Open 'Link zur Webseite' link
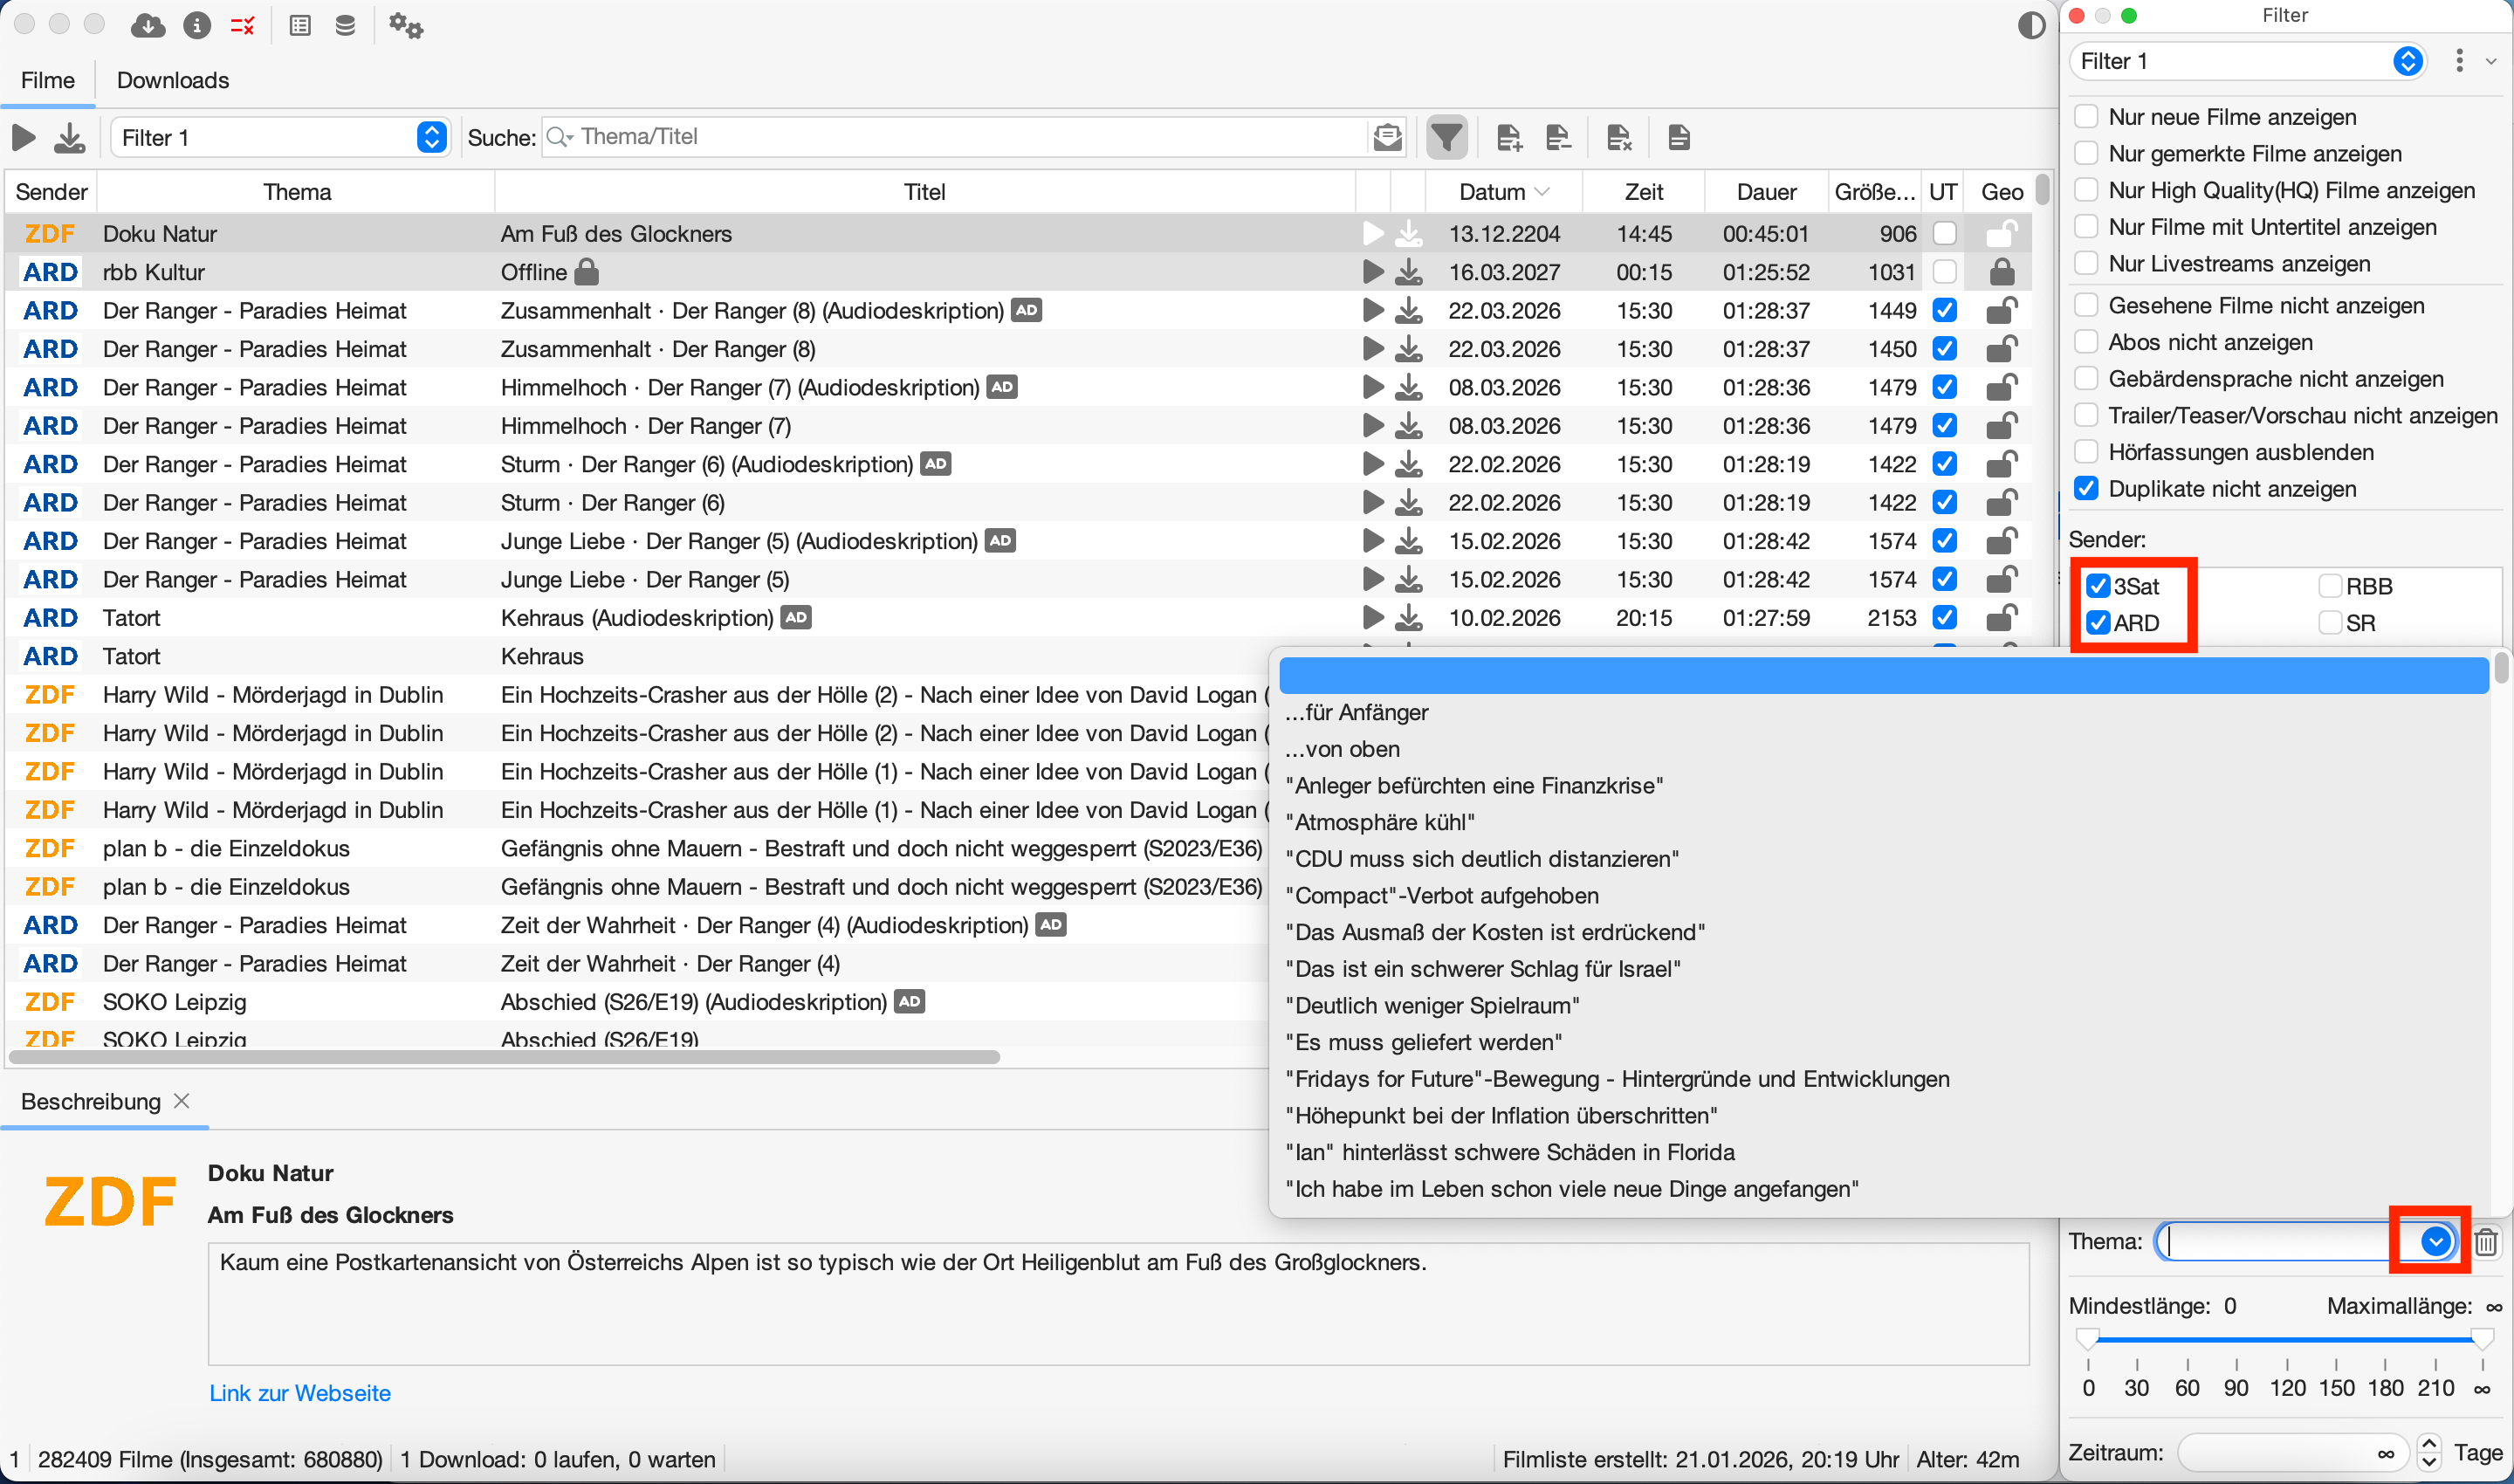 point(300,1393)
